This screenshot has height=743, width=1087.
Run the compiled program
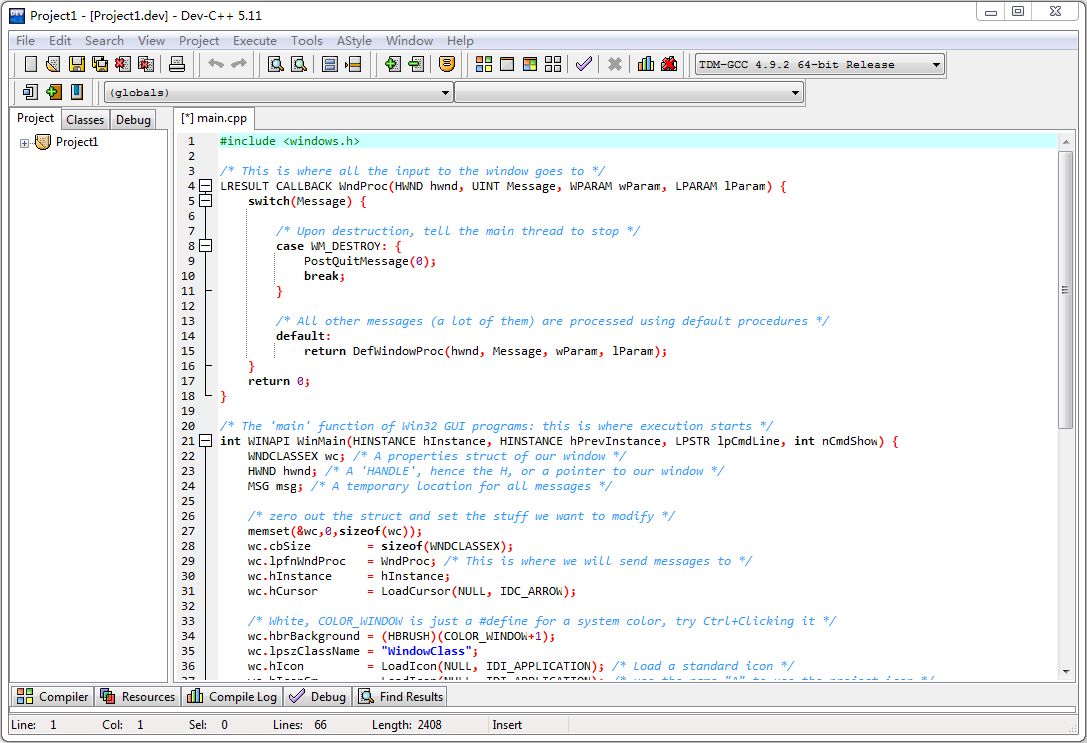tap(506, 63)
